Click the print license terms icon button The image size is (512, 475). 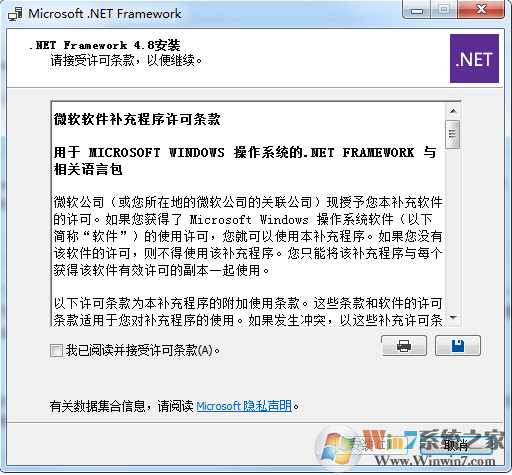(x=404, y=346)
